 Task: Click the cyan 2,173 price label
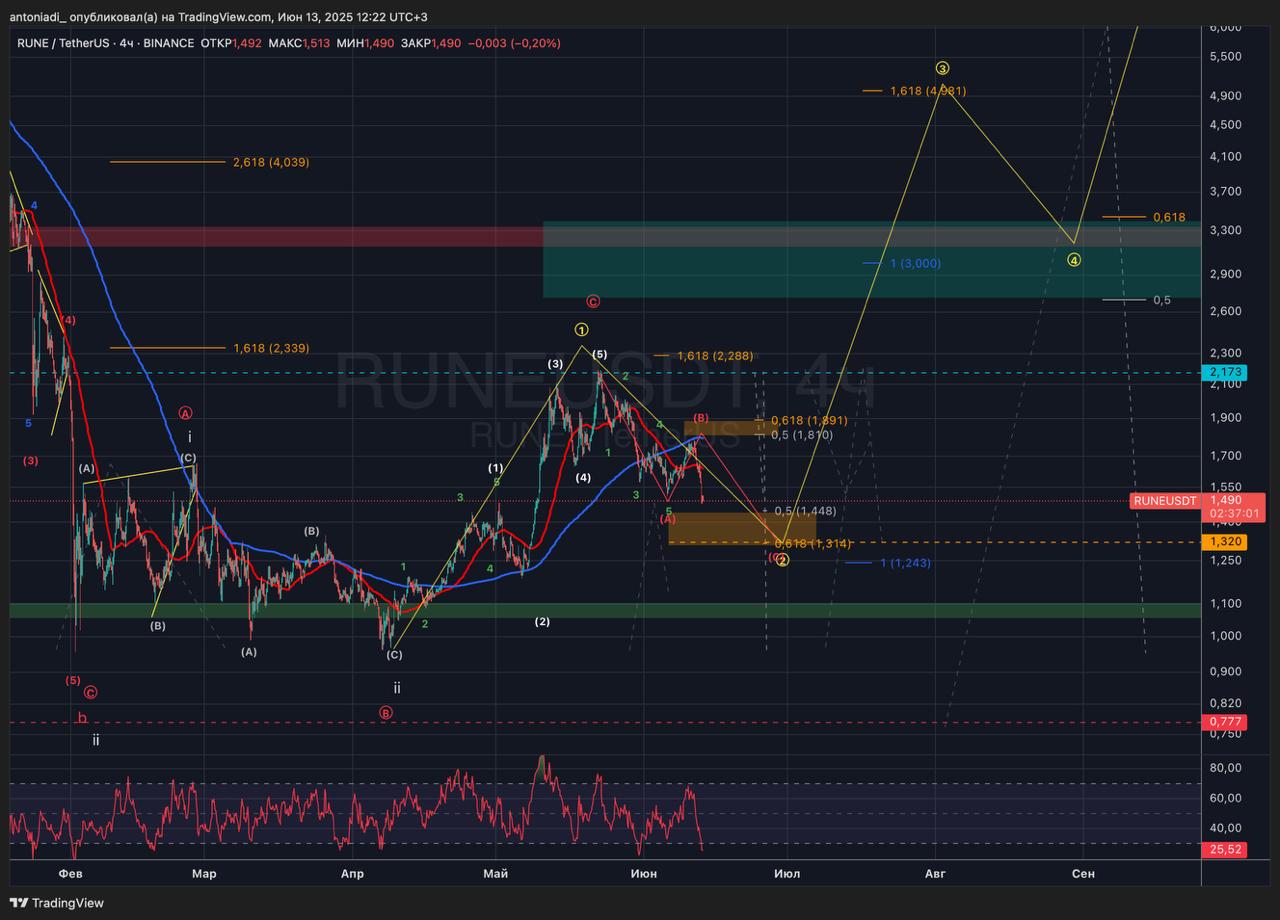1226,372
